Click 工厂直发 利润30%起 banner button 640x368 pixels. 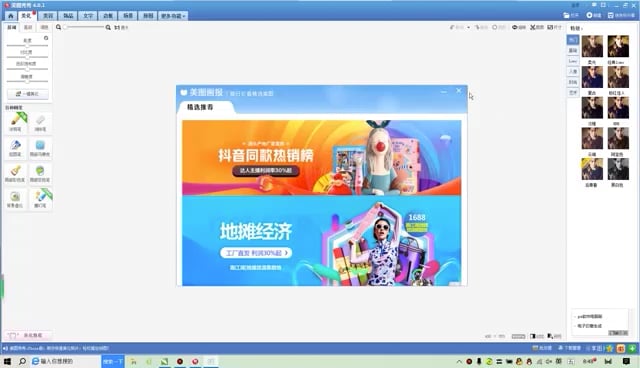[x=256, y=253]
